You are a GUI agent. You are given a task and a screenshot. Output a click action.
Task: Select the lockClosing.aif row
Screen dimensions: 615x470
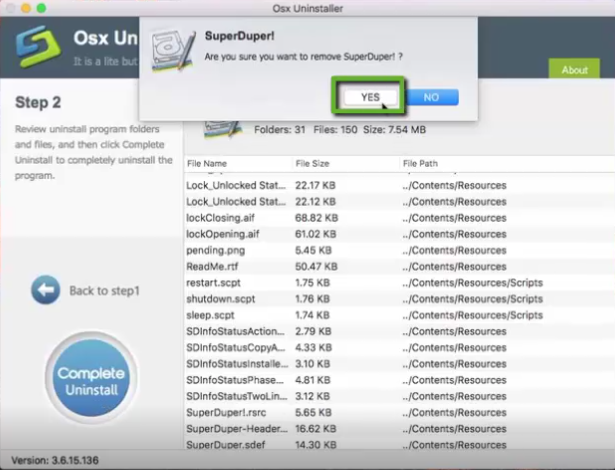pos(399,218)
